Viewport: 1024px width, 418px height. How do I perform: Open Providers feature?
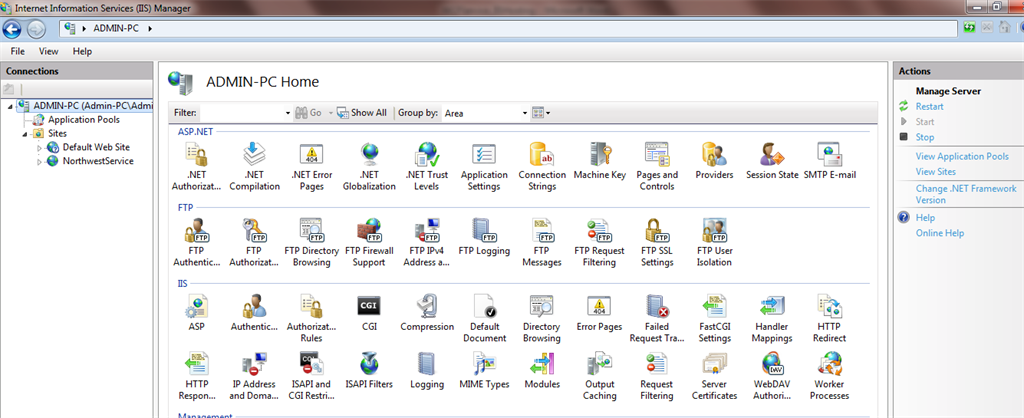[x=714, y=161]
